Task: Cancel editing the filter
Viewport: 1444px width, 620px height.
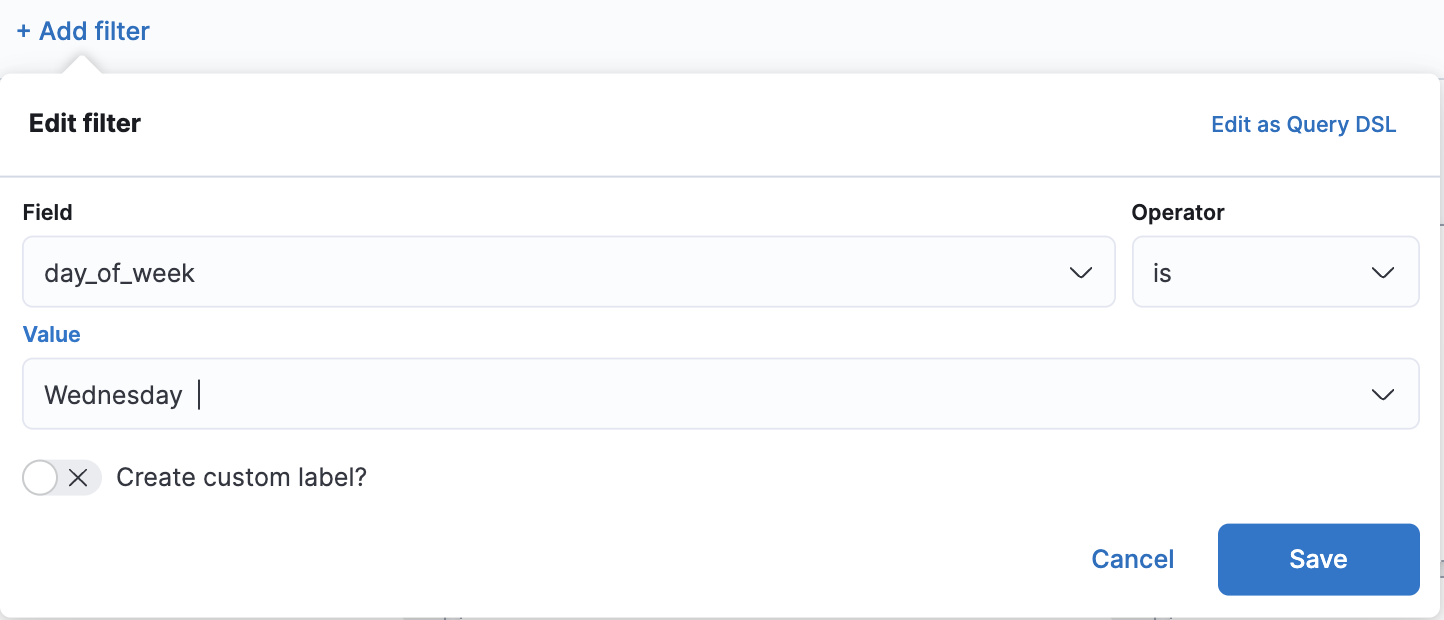Action: click(1132, 559)
